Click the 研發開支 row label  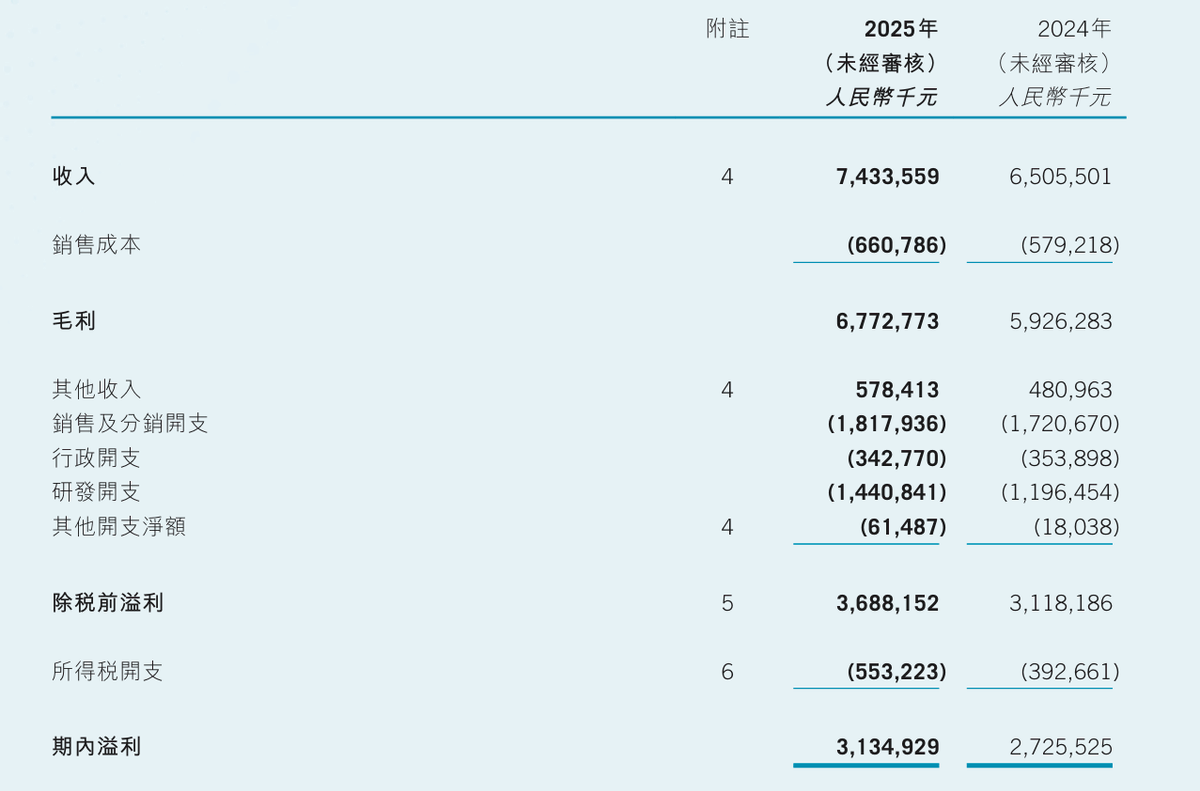pyautogui.click(x=96, y=492)
